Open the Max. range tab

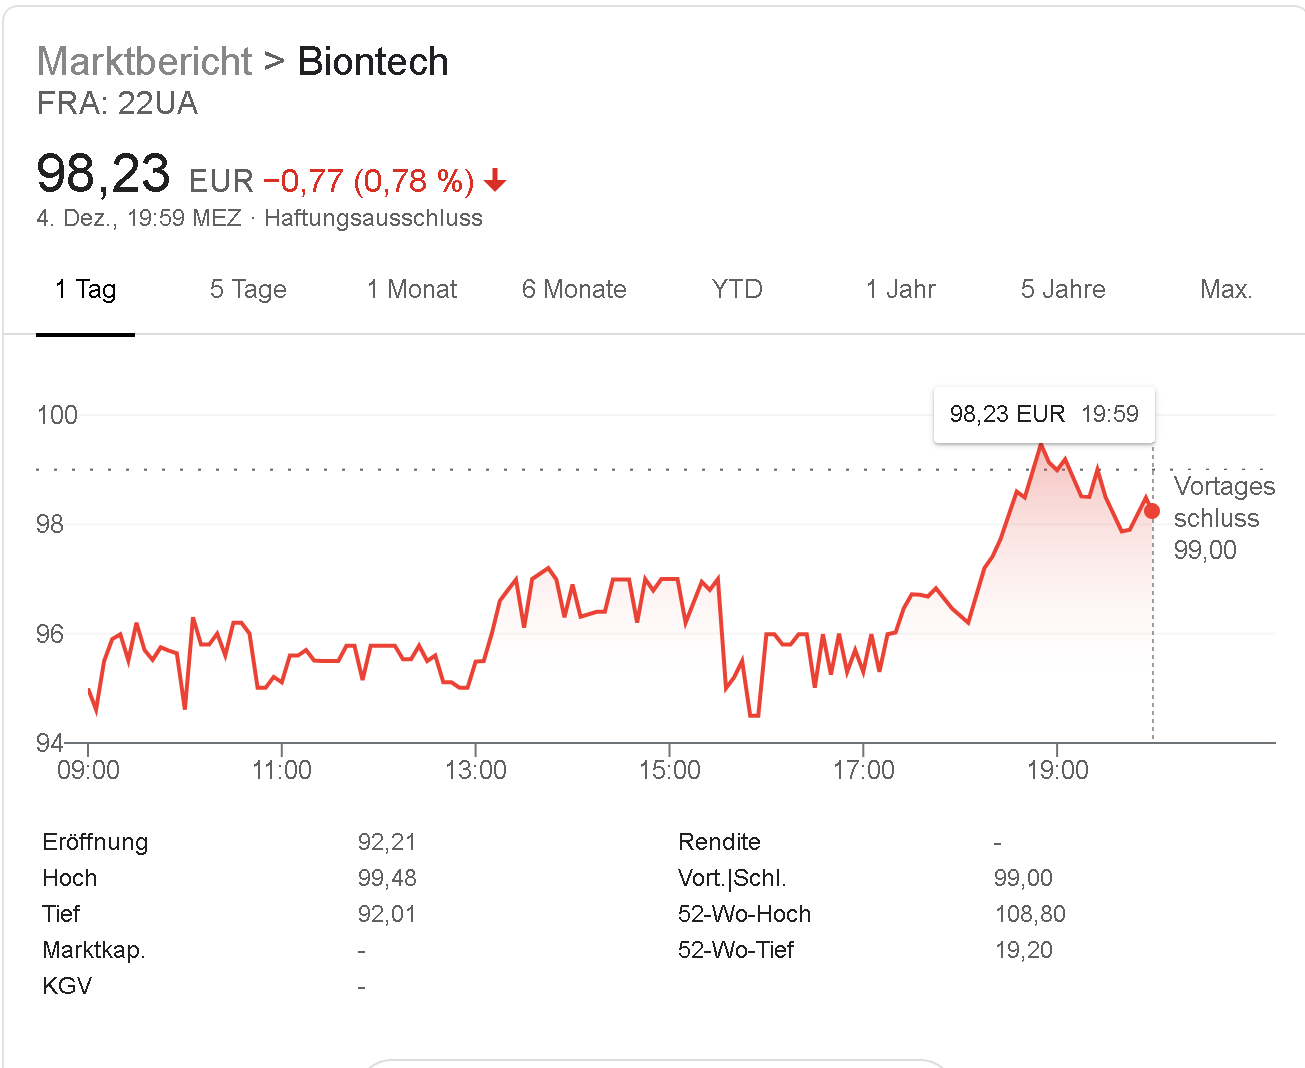[1226, 290]
